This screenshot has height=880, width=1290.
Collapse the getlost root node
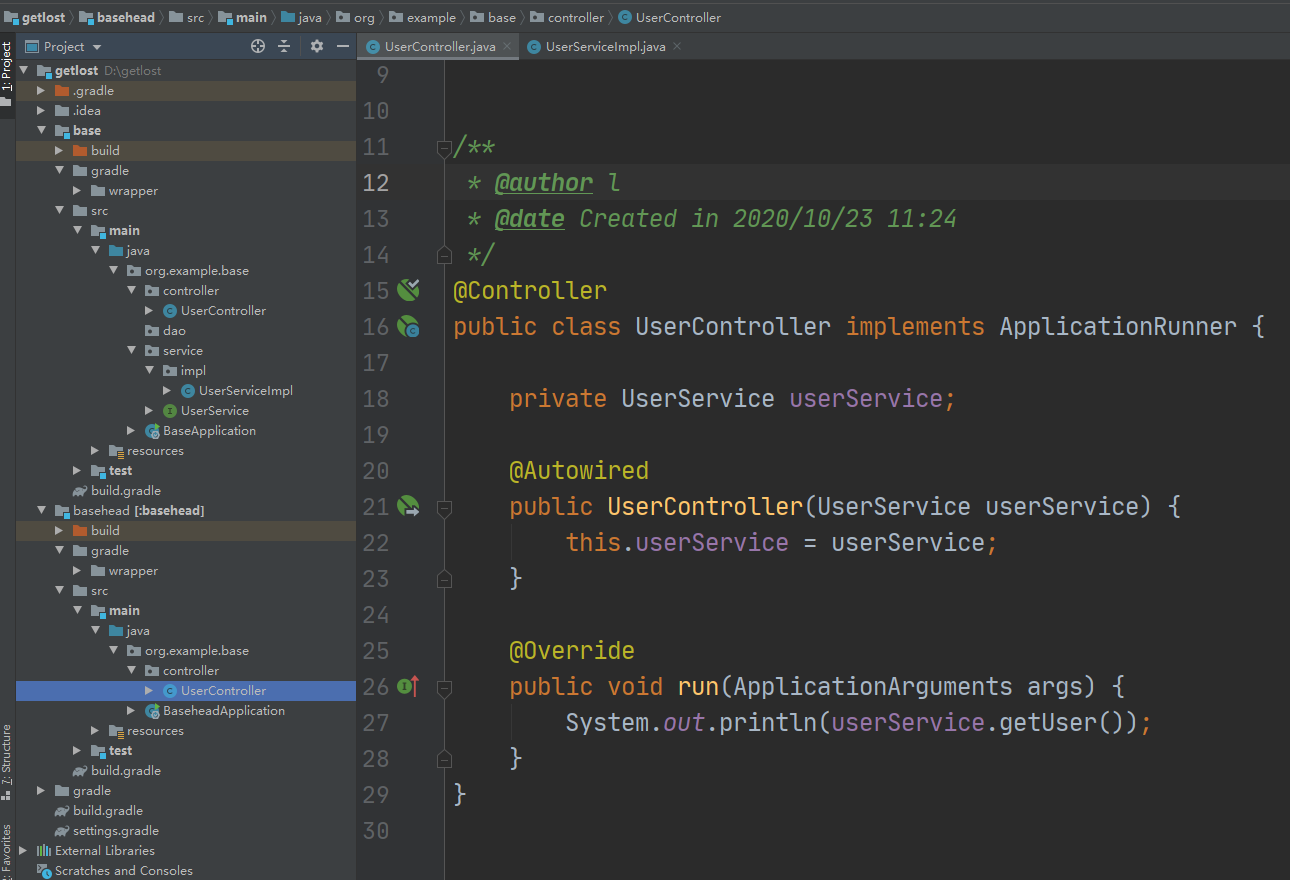24,71
